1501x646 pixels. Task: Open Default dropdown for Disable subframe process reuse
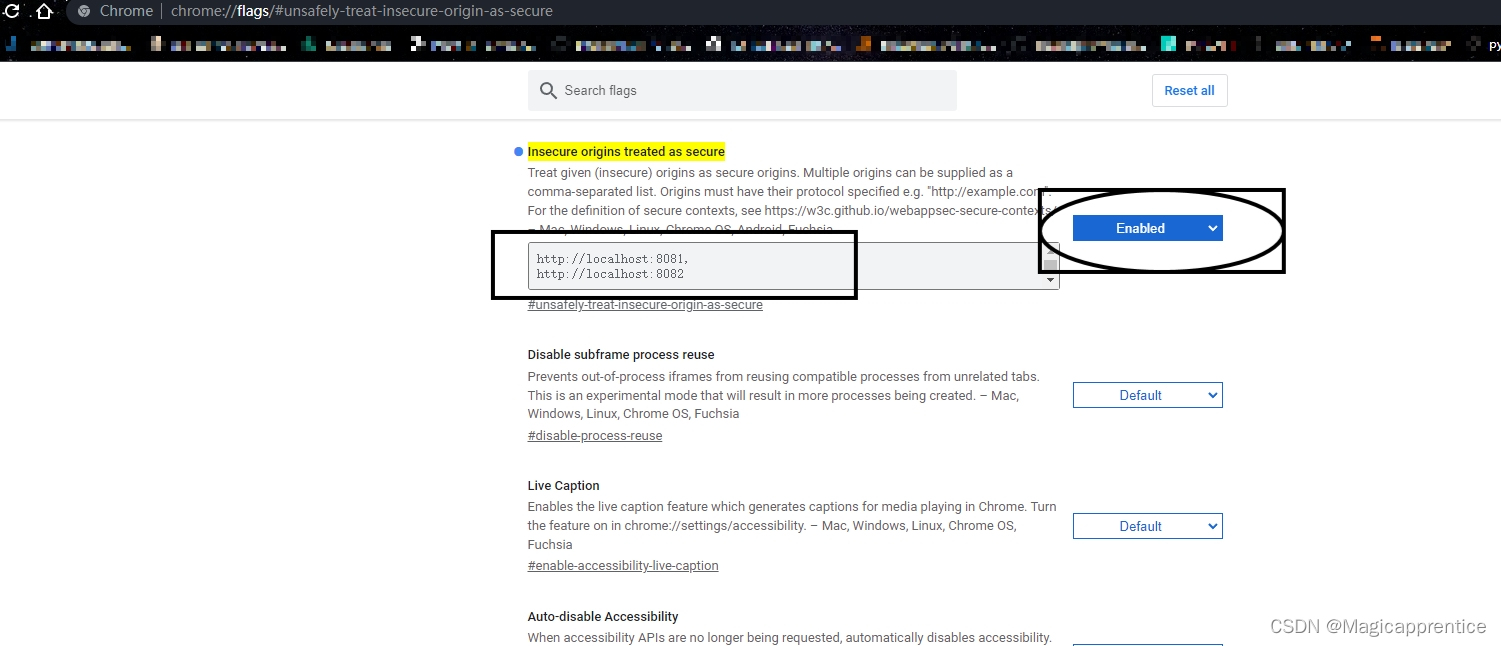pos(1147,395)
